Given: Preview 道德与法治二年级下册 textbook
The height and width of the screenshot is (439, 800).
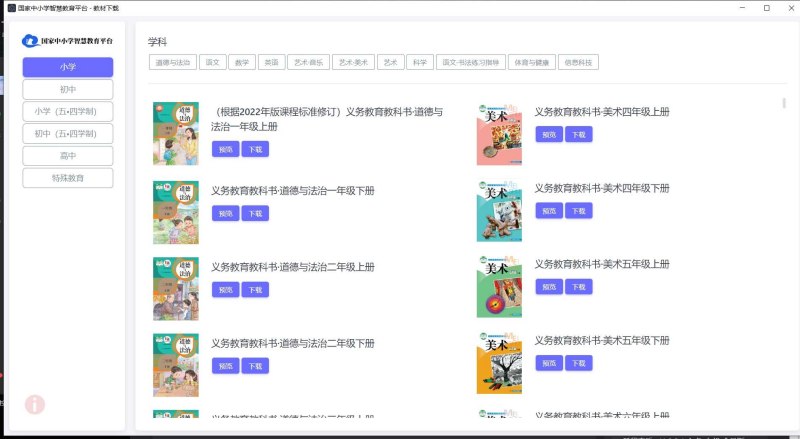Looking at the screenshot, I should [226, 366].
